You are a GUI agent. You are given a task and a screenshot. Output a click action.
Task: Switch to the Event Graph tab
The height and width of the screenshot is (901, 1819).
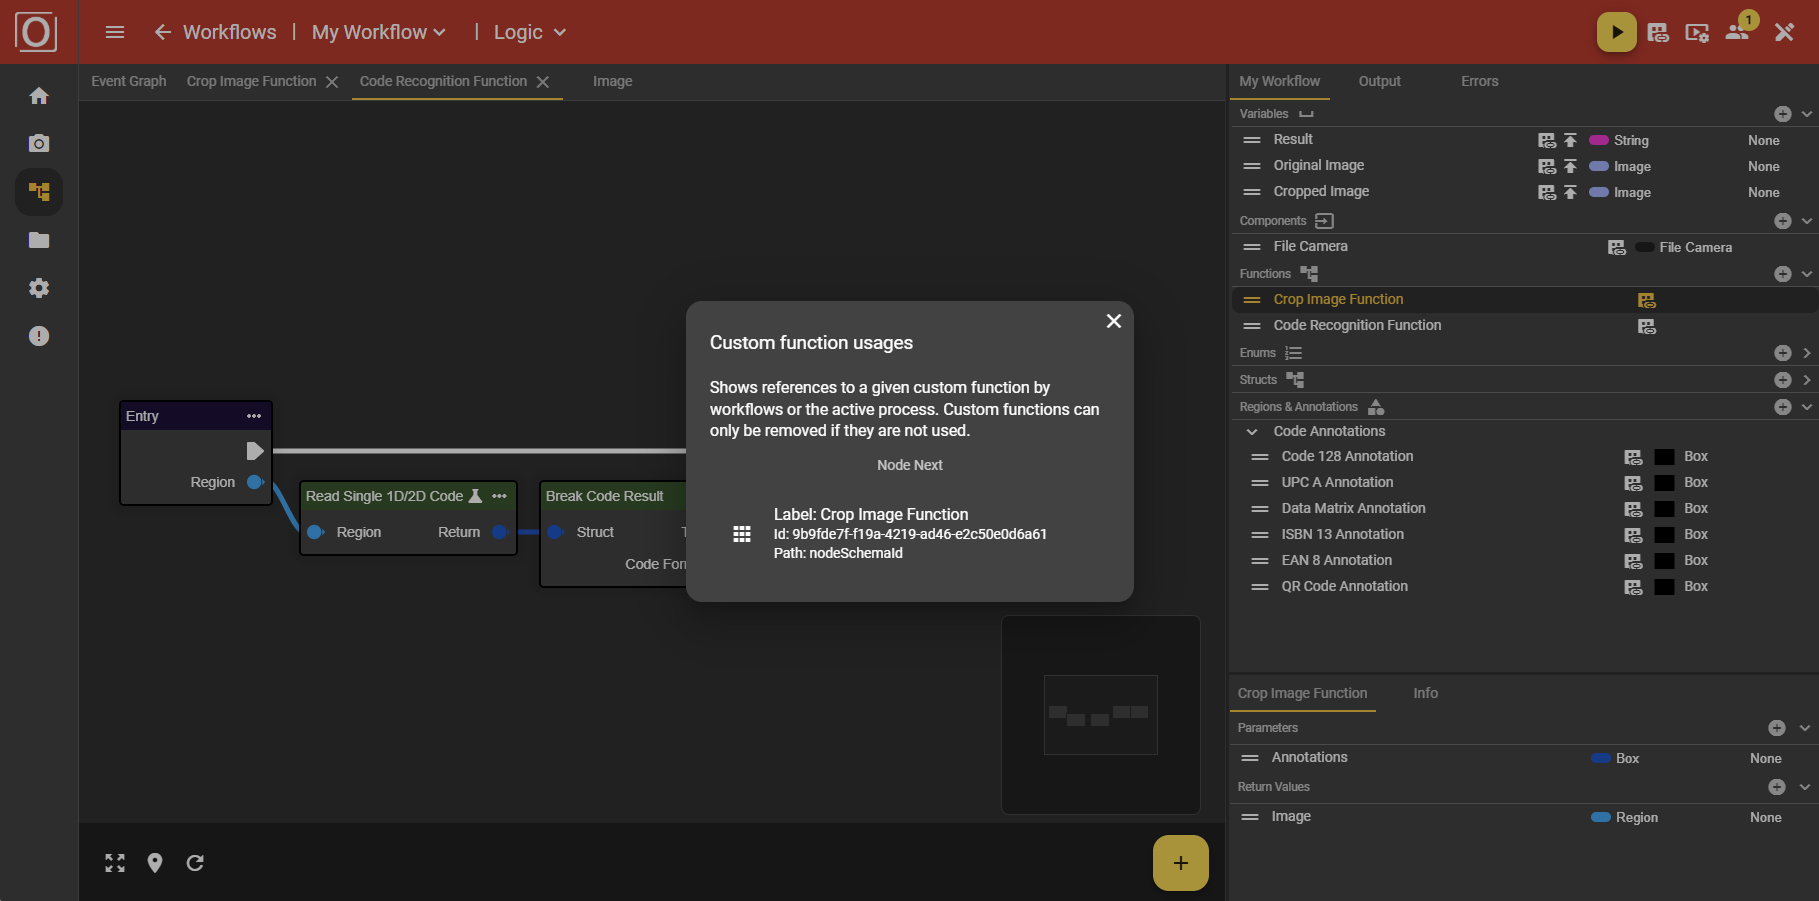click(x=128, y=81)
